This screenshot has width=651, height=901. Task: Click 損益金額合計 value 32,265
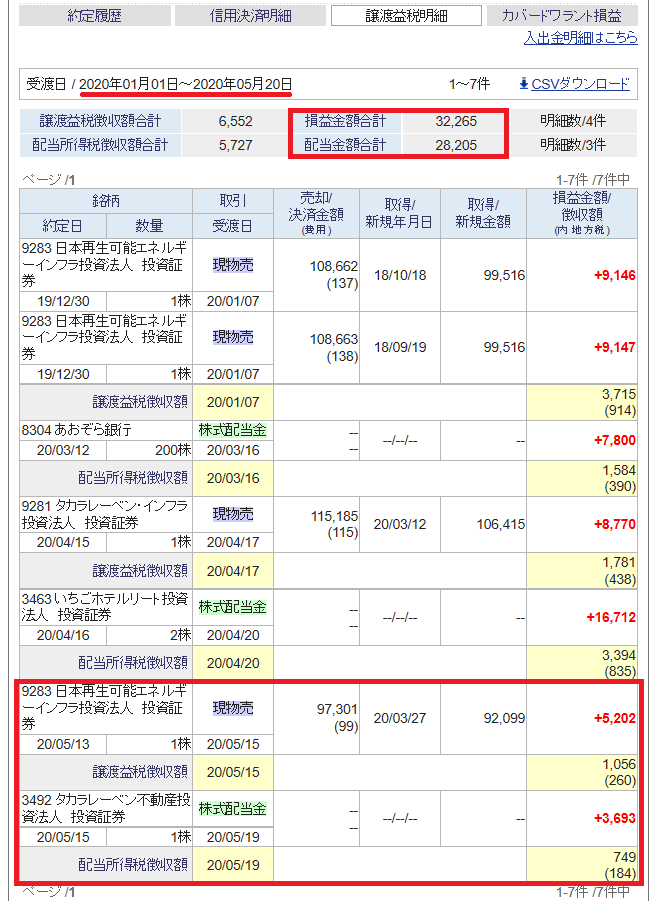[456, 121]
